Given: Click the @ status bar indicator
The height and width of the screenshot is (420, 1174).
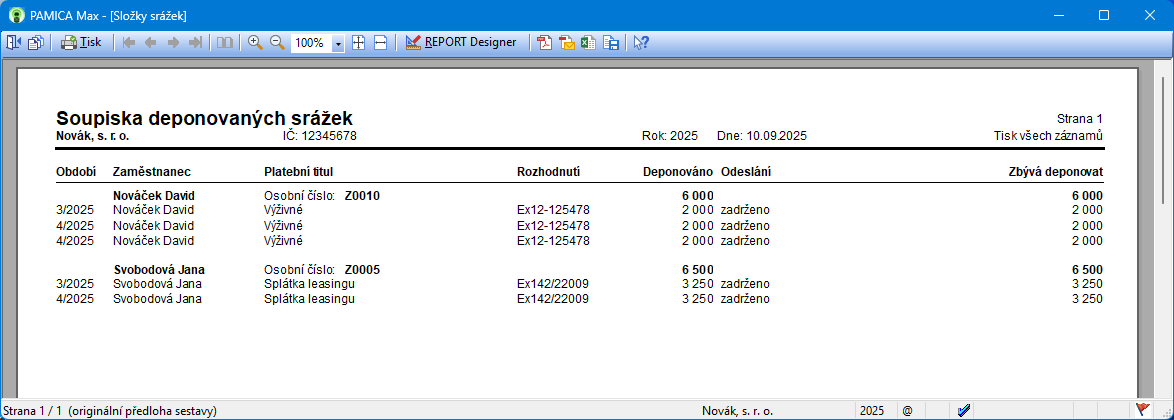Looking at the screenshot, I should coord(907,410).
